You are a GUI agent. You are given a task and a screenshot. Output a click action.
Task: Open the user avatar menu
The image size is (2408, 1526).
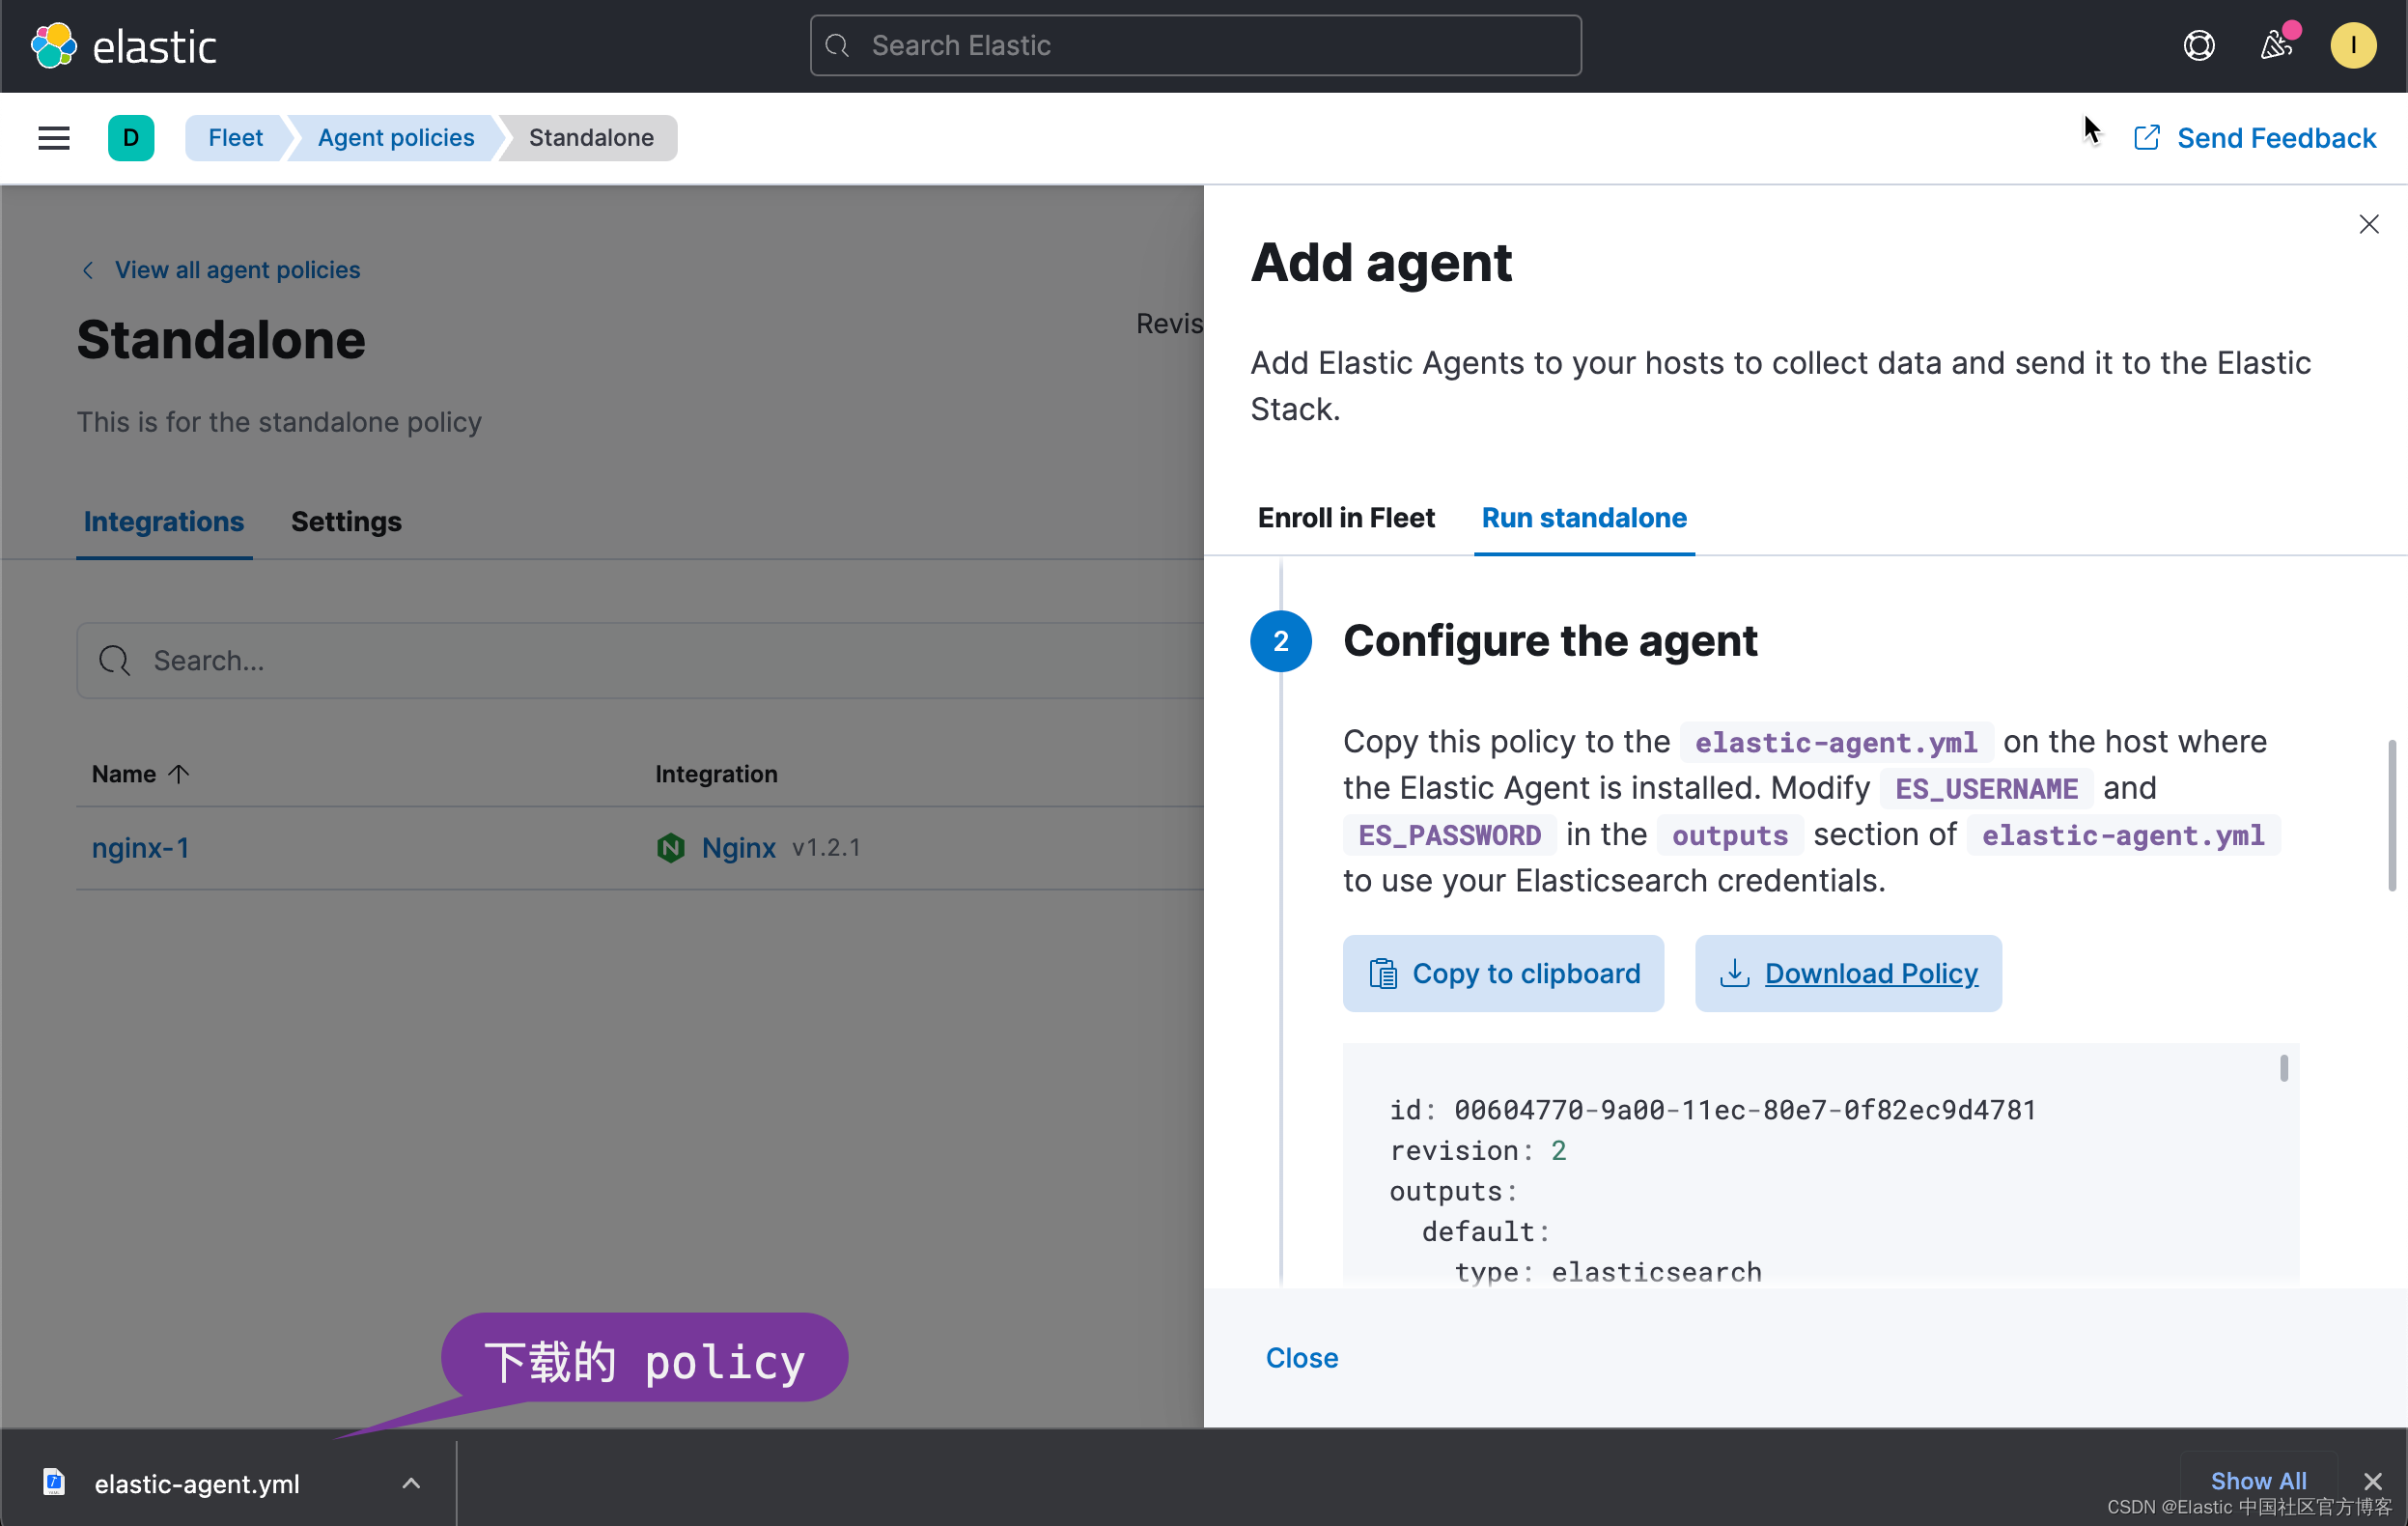click(x=2352, y=46)
